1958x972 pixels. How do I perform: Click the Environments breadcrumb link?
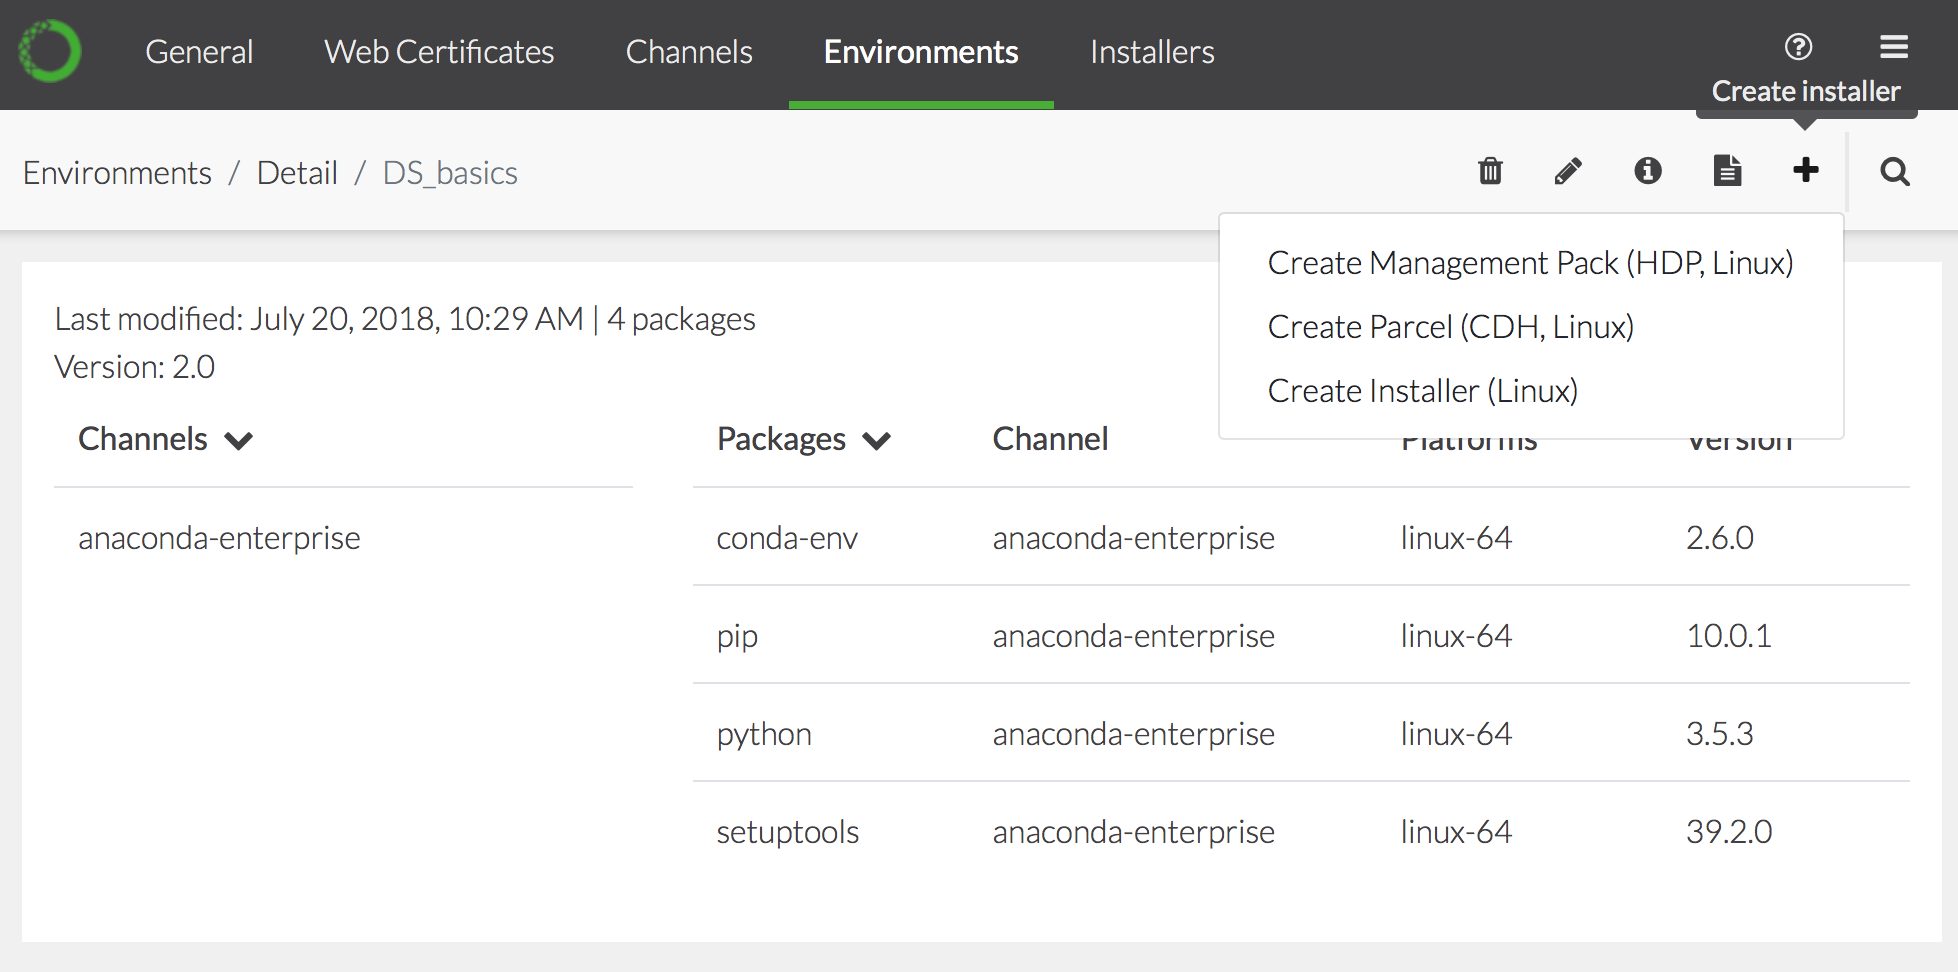[x=117, y=173]
